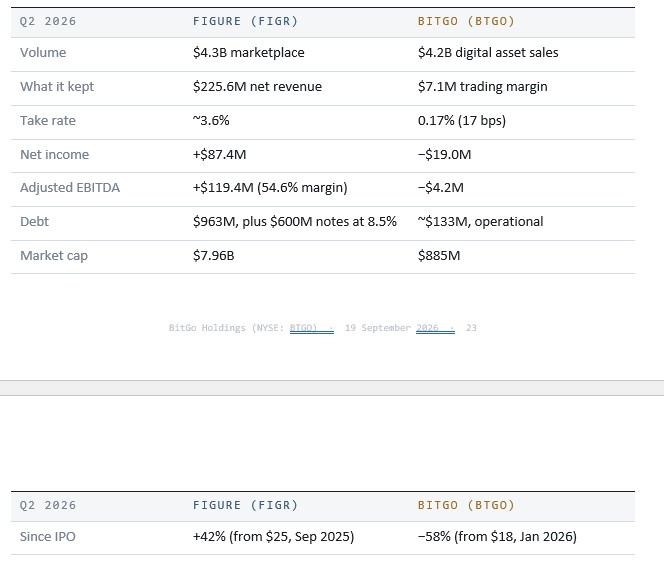Click '$963M, plus $600M notes at 8.5%'

click(295, 222)
